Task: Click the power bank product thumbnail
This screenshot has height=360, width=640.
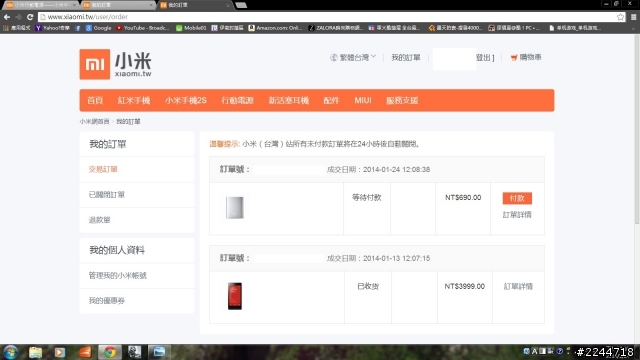Action: (235, 207)
